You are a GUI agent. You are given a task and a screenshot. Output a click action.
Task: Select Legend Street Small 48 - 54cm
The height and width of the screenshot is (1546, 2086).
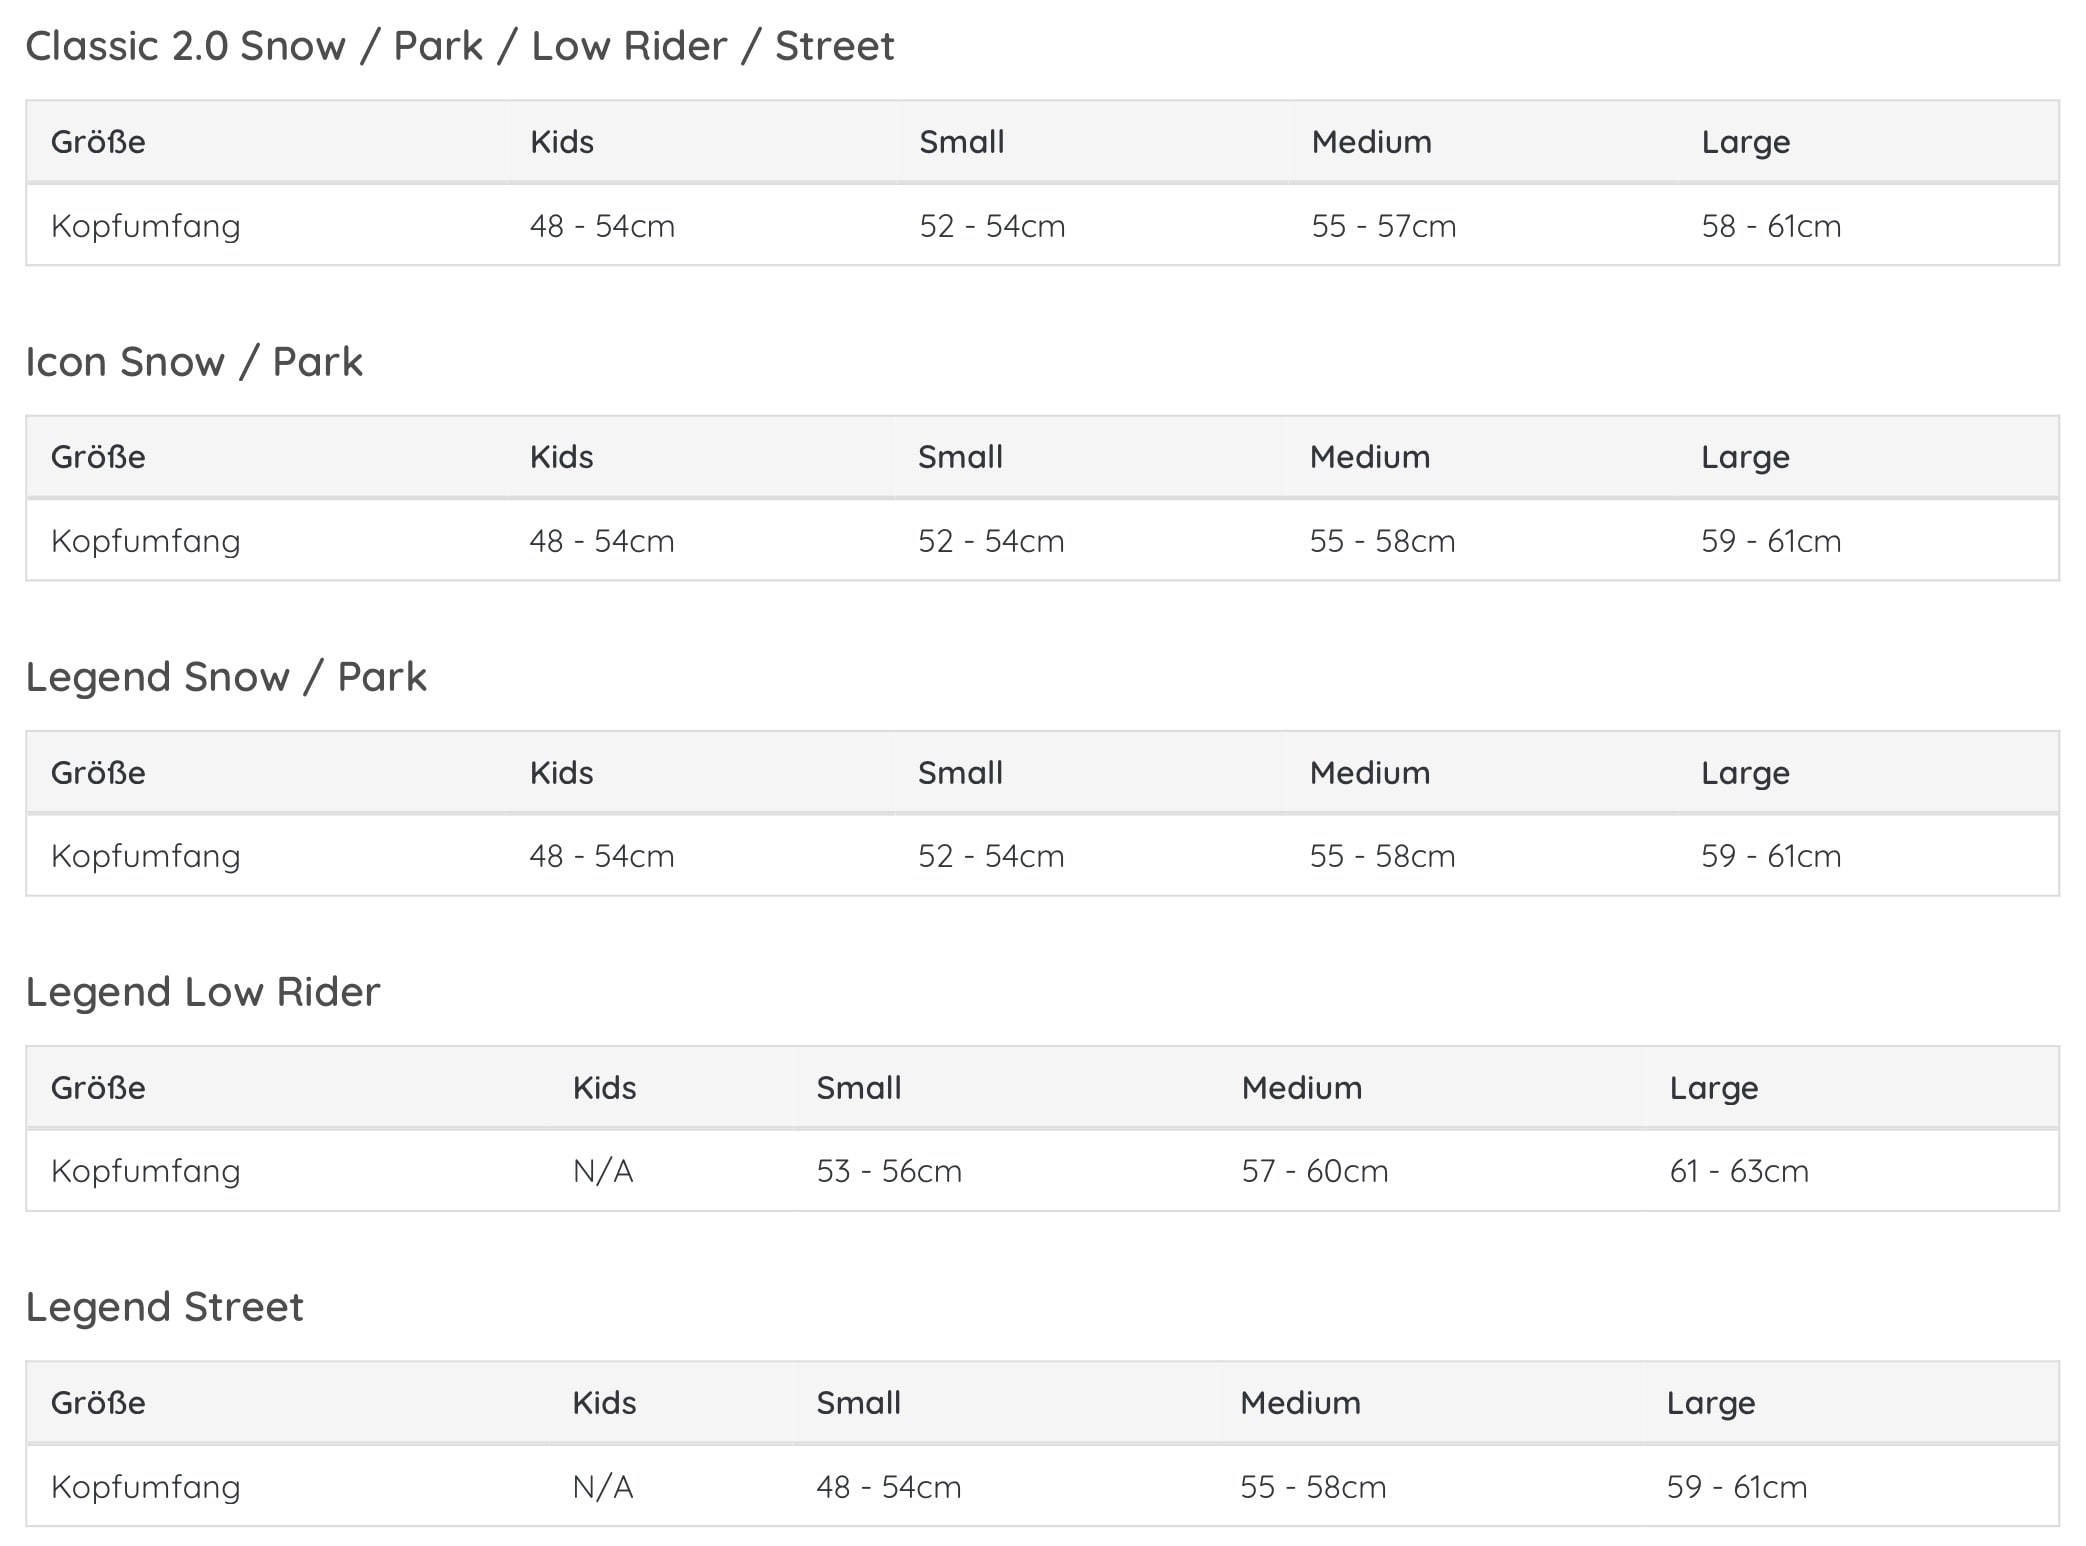click(888, 1487)
